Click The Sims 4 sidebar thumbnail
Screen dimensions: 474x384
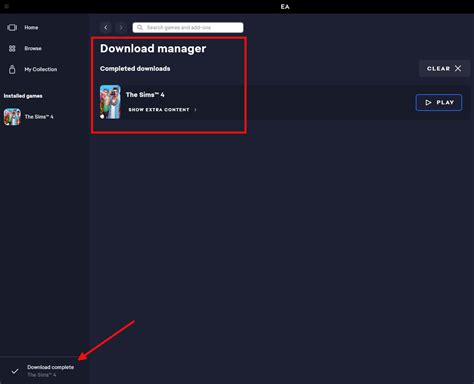click(x=12, y=117)
